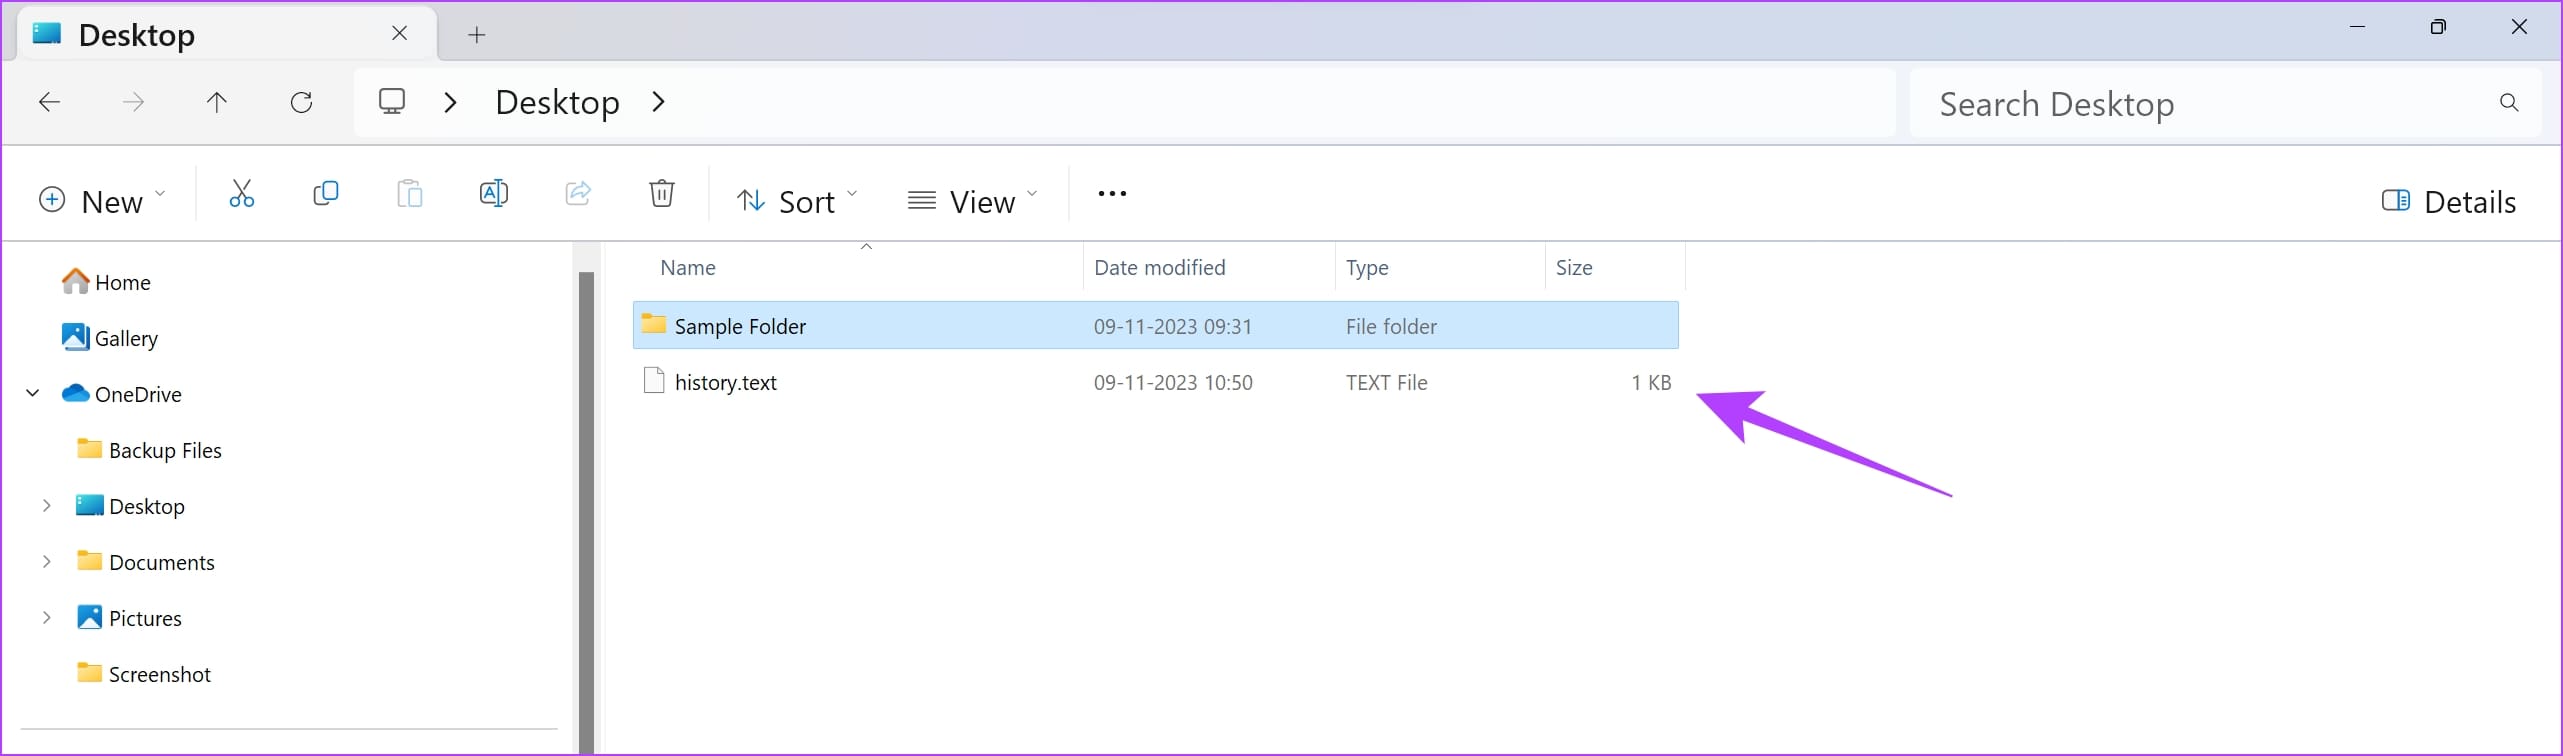This screenshot has width=2563, height=756.
Task: Click the Copy icon in toolbar
Action: (326, 193)
